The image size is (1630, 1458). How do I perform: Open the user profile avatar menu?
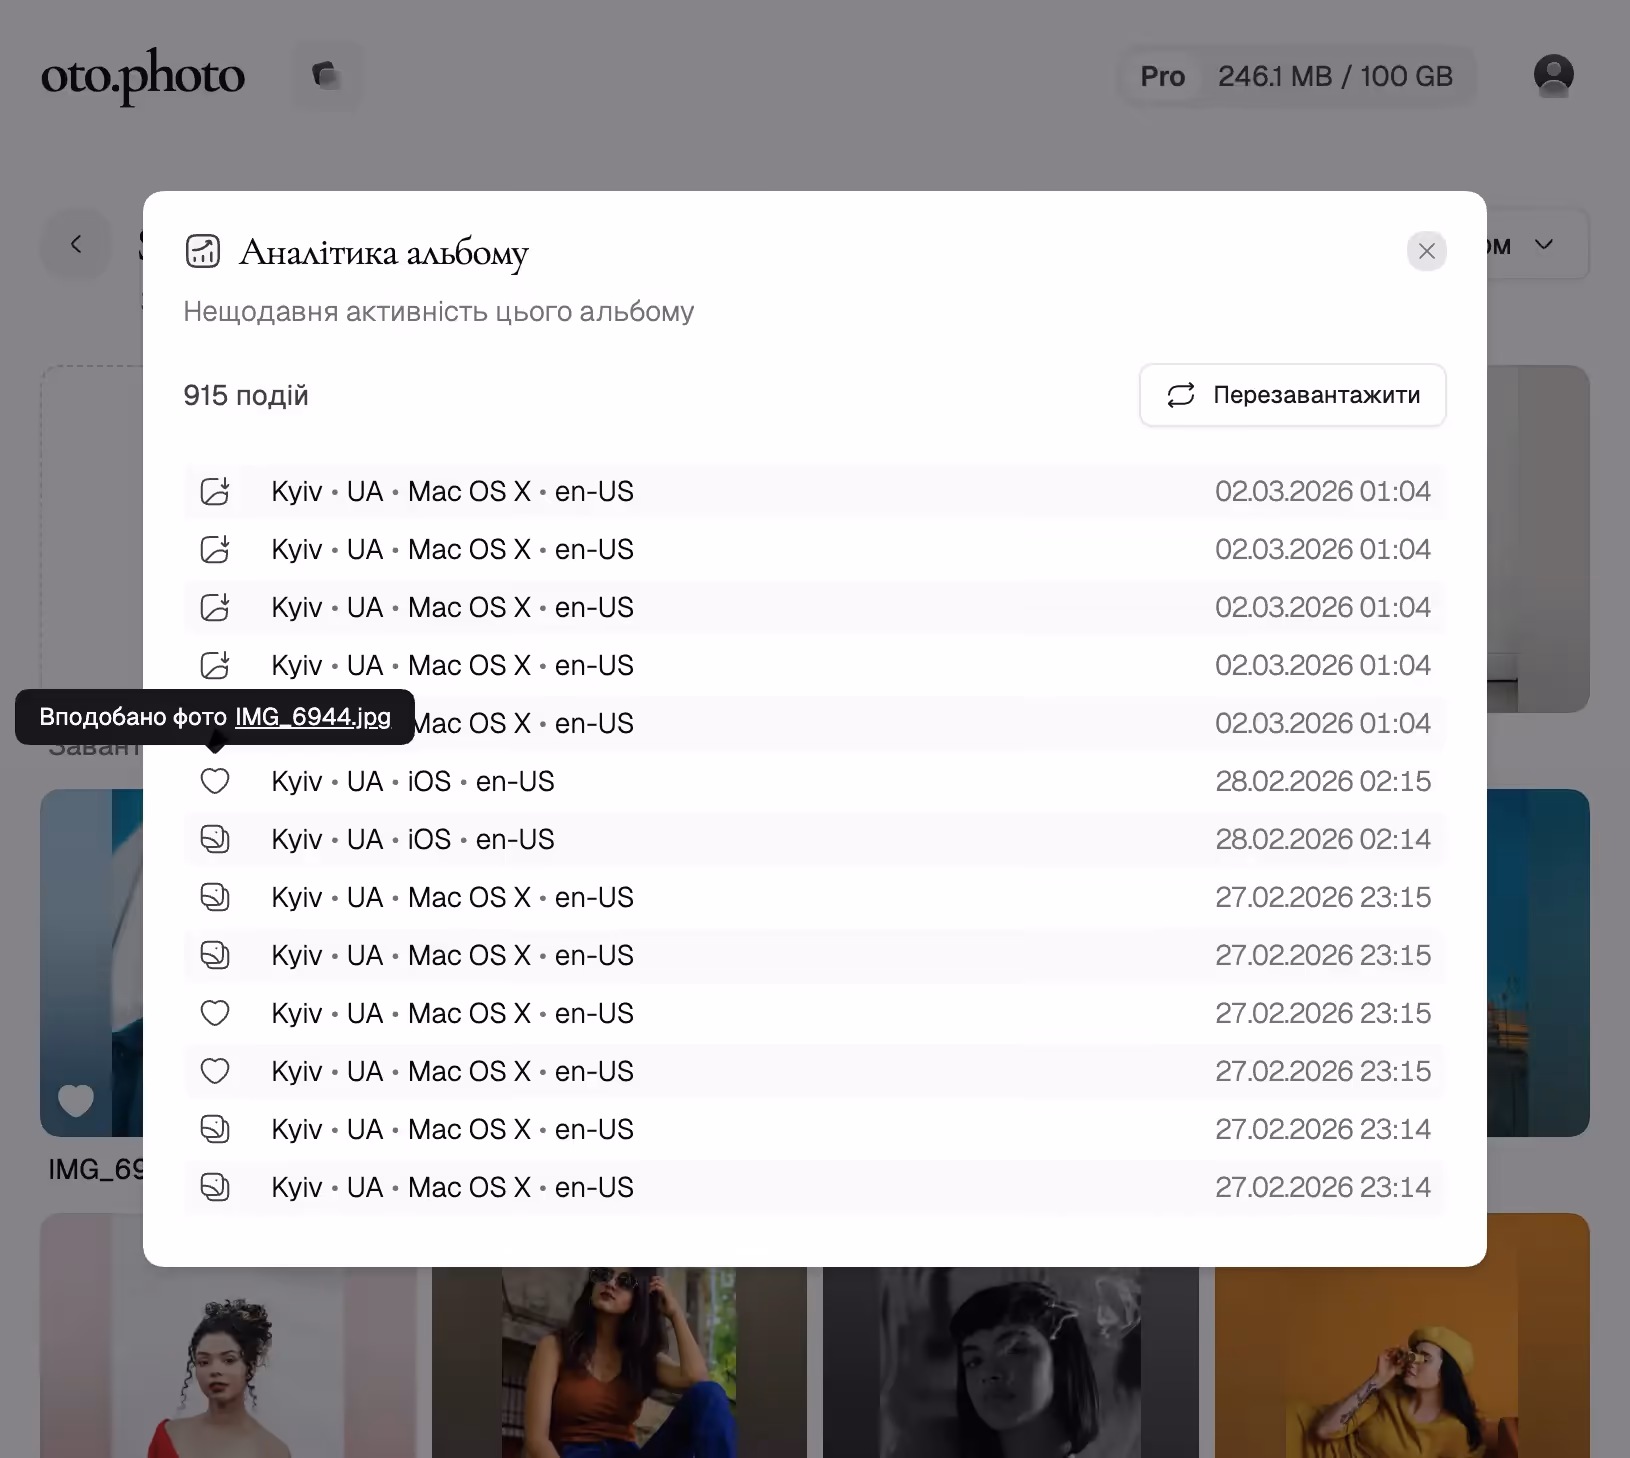(1554, 75)
